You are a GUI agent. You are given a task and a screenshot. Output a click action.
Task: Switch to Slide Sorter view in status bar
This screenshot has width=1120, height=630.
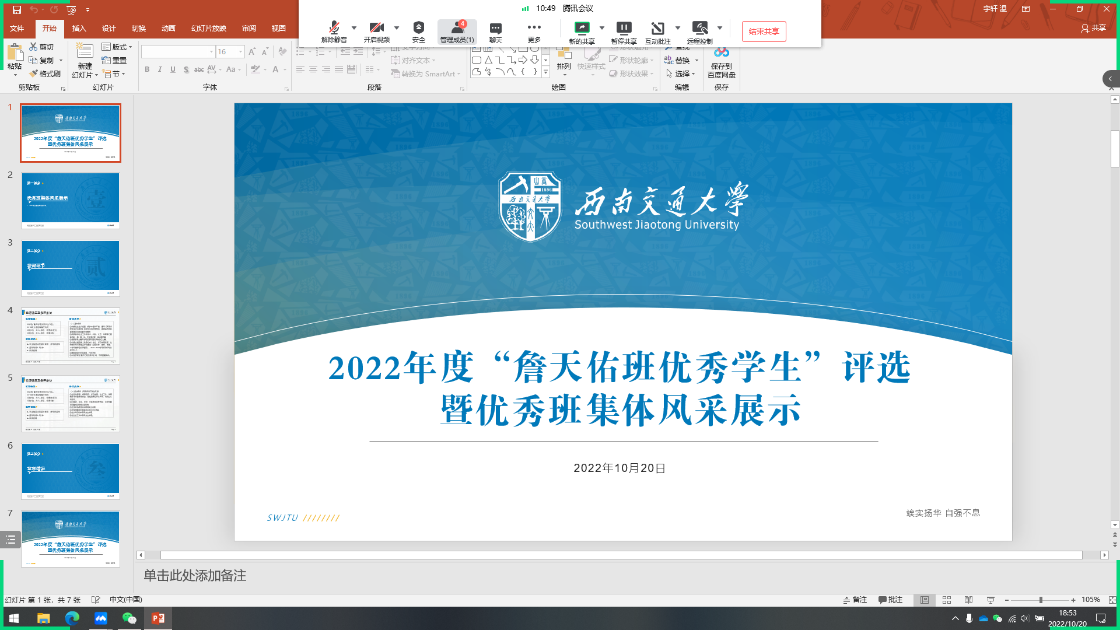(x=945, y=600)
